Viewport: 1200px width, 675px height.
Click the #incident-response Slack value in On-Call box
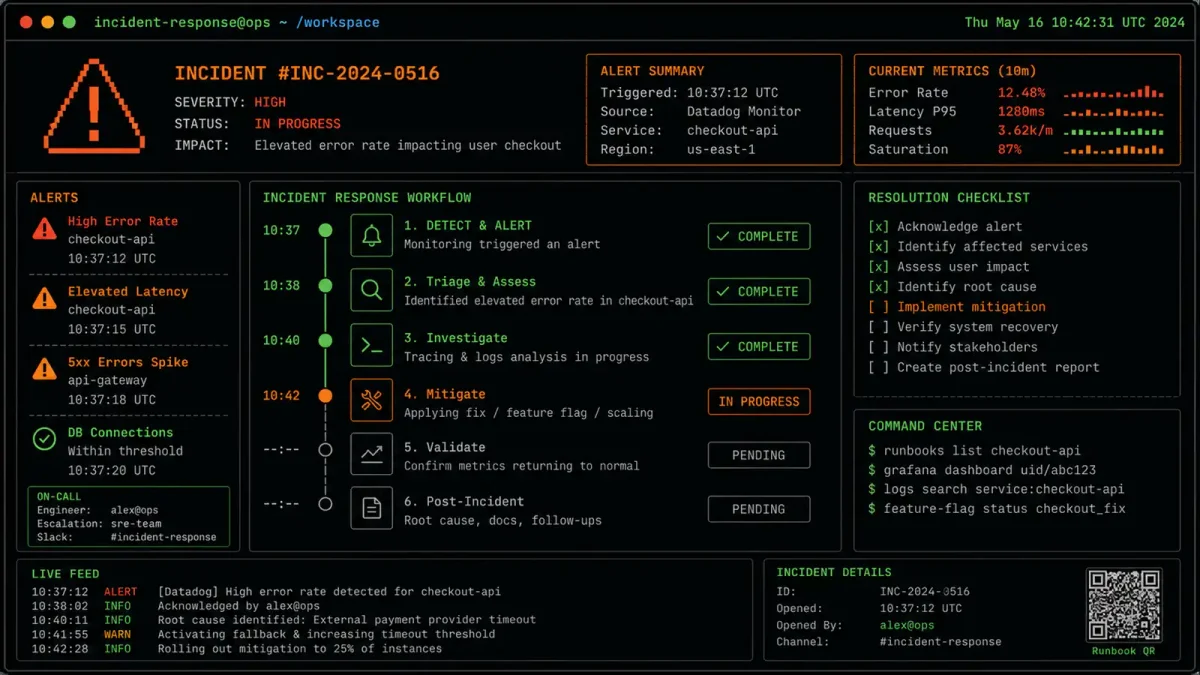tap(163, 537)
